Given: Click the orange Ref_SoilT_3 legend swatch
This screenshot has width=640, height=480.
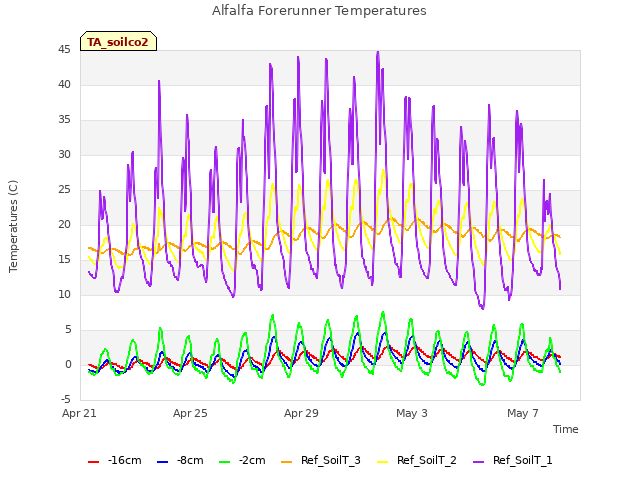Looking at the screenshot, I should pyautogui.click(x=287, y=462).
